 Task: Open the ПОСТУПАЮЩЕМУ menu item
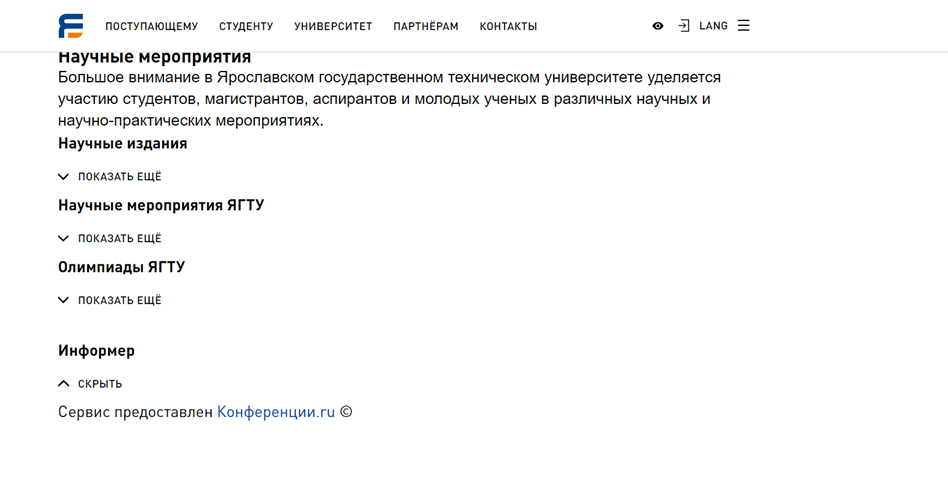tap(152, 27)
